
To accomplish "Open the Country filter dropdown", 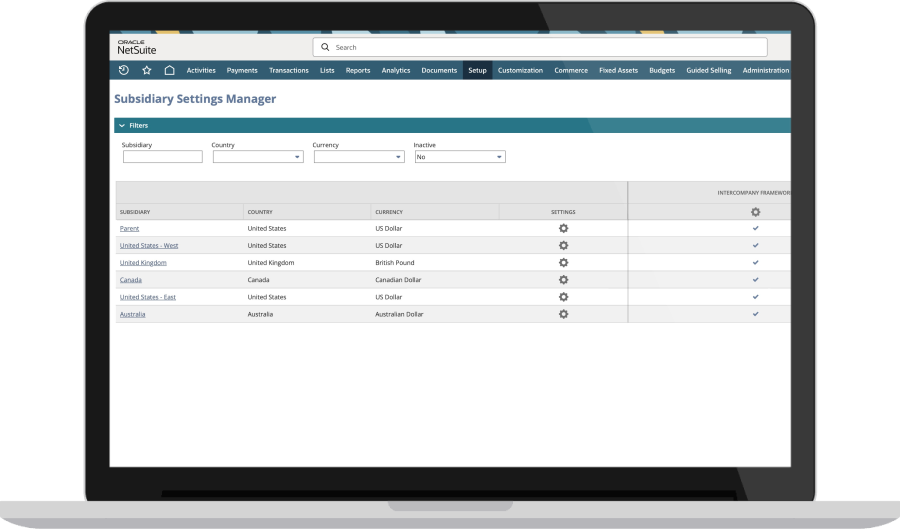I will tap(257, 157).
